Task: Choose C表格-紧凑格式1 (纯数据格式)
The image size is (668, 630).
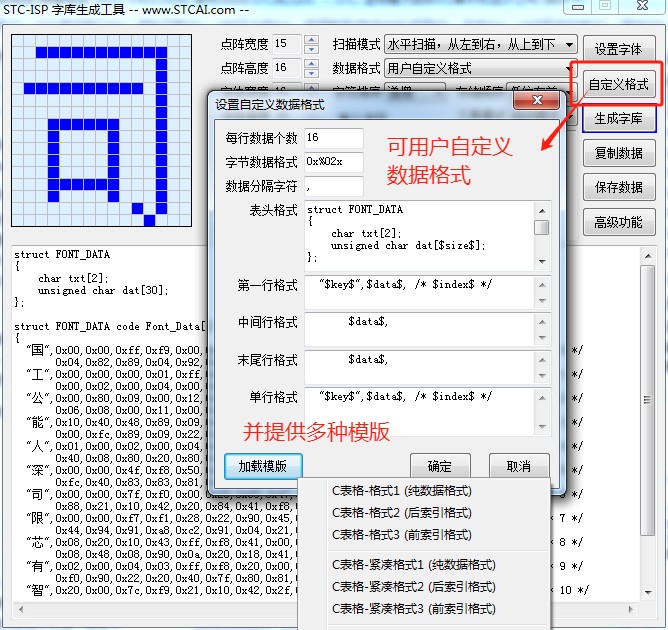Action: tap(414, 565)
